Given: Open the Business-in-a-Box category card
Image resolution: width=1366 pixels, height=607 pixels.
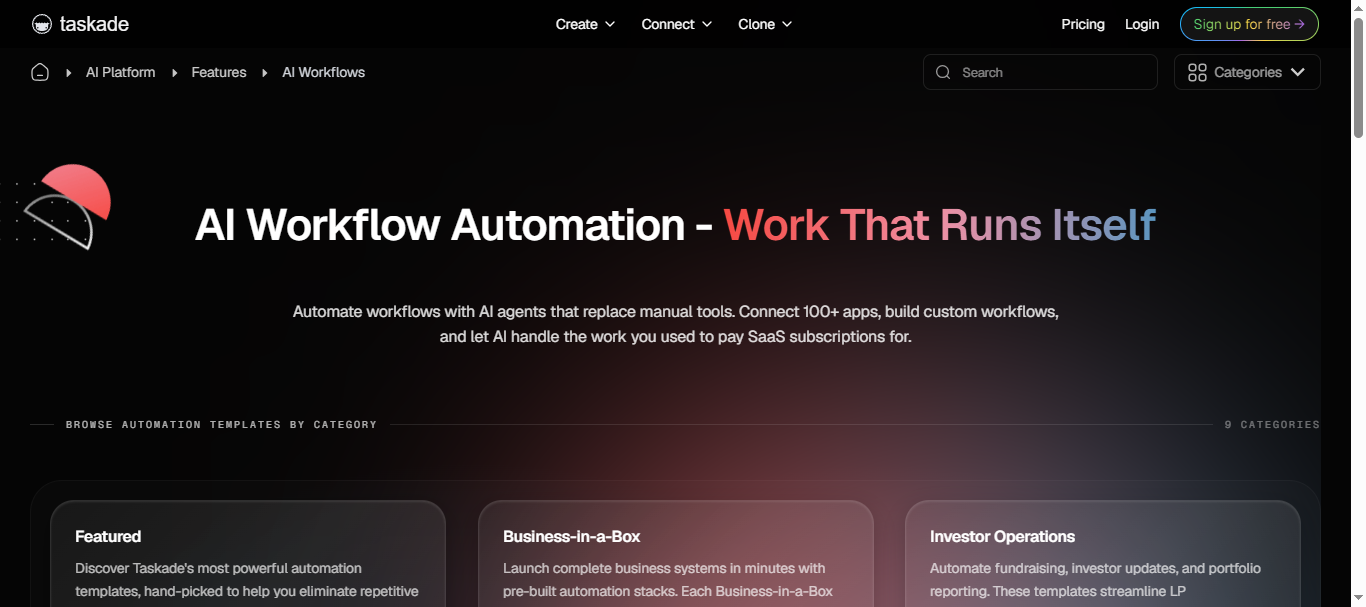Looking at the screenshot, I should tap(675, 555).
